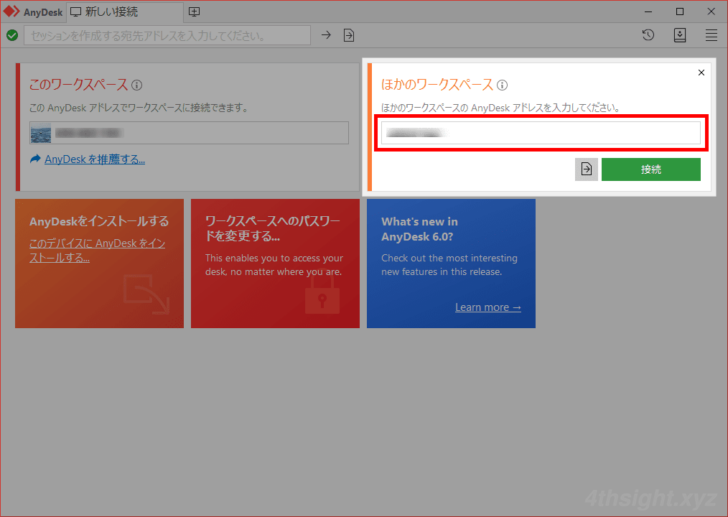Click the green 接続 button
The height and width of the screenshot is (517, 728).
coord(651,169)
